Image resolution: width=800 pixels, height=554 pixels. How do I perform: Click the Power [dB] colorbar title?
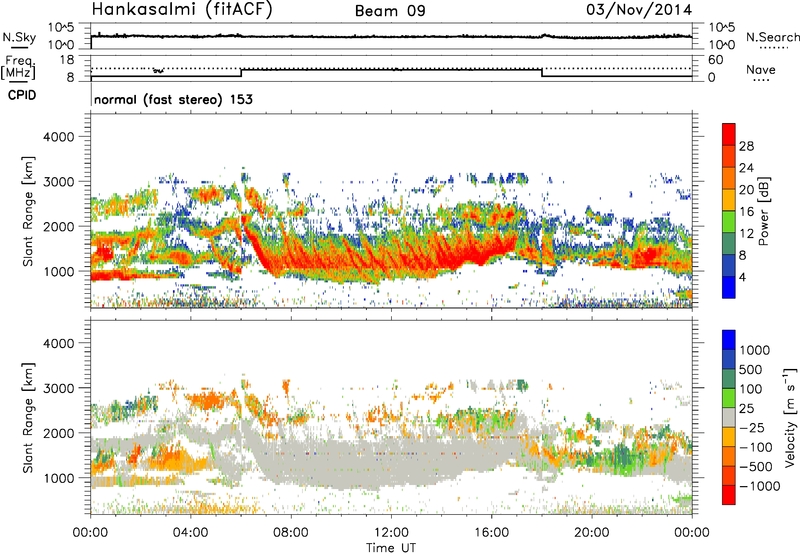point(764,211)
